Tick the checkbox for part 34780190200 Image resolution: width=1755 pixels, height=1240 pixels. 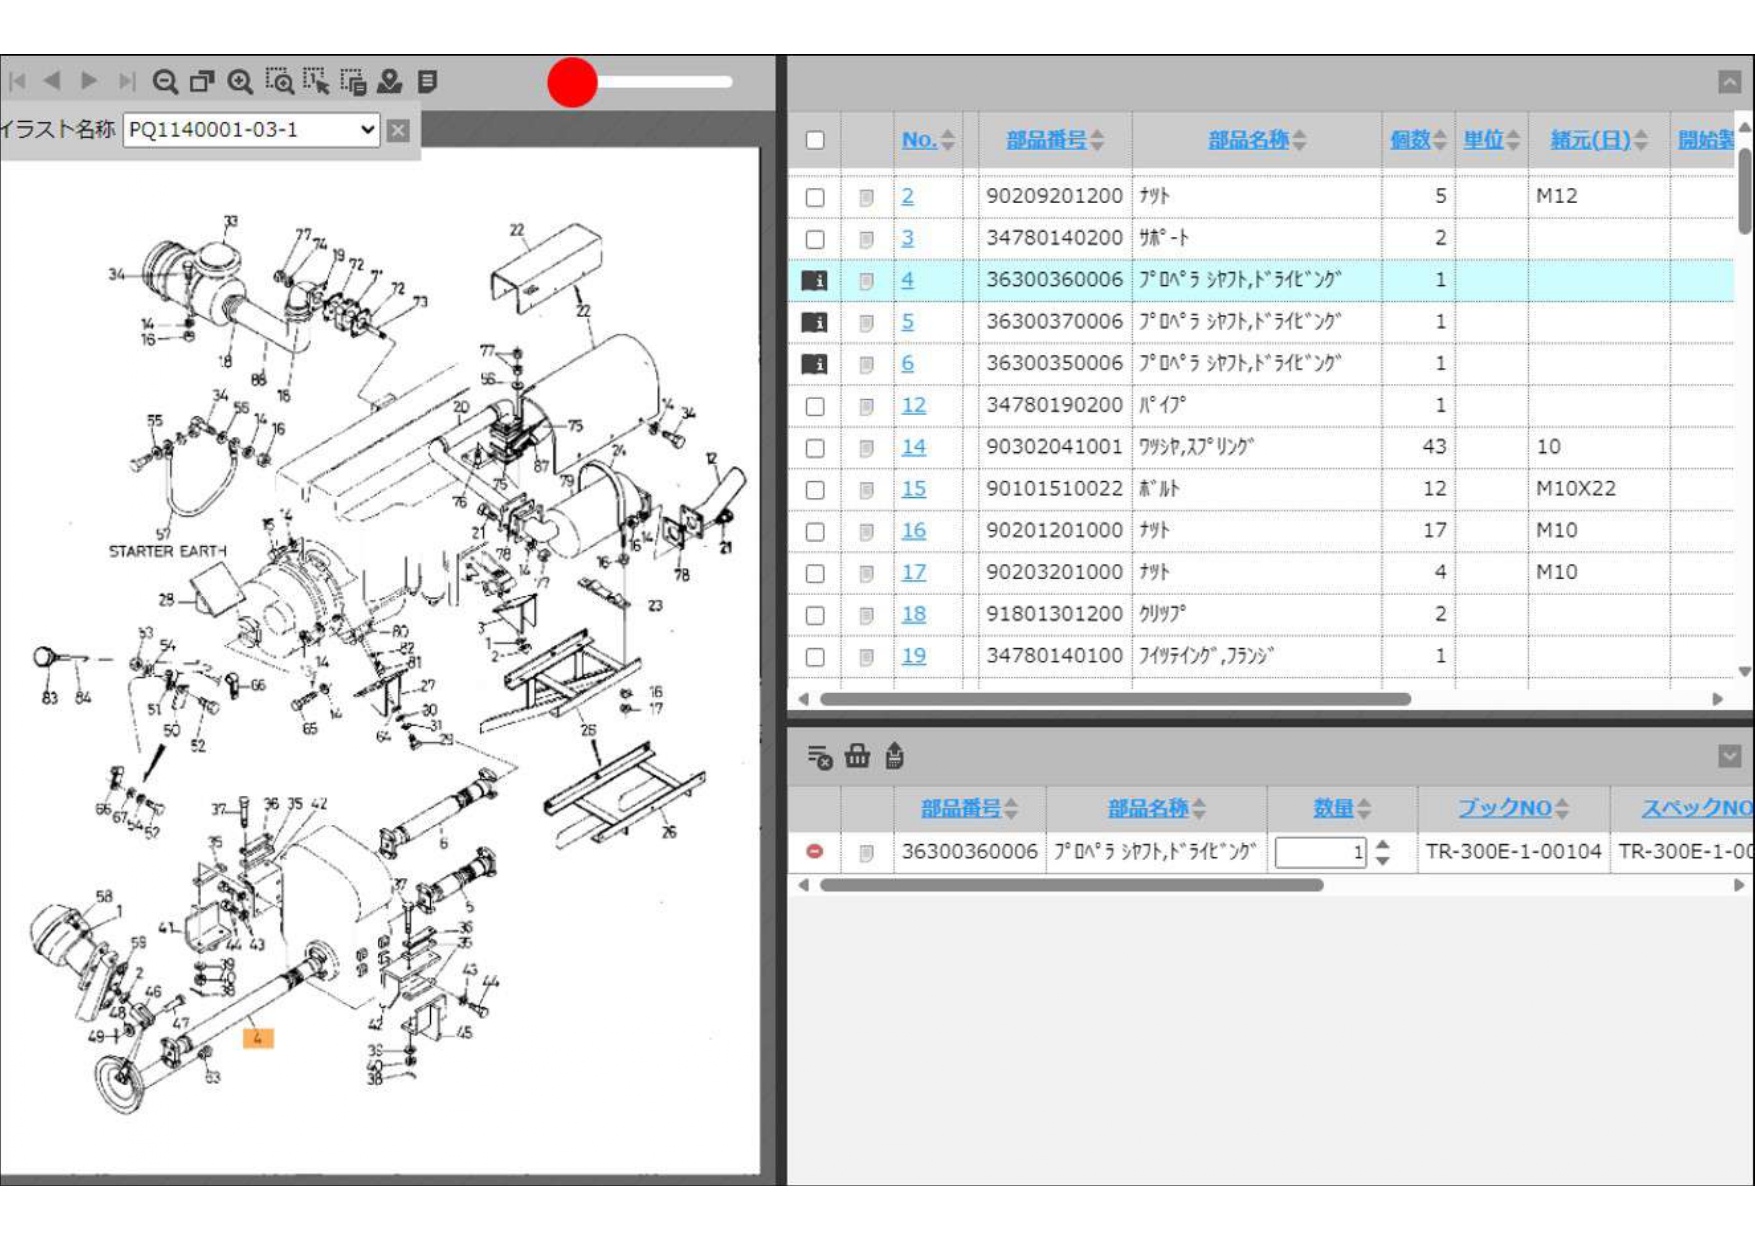pos(815,406)
